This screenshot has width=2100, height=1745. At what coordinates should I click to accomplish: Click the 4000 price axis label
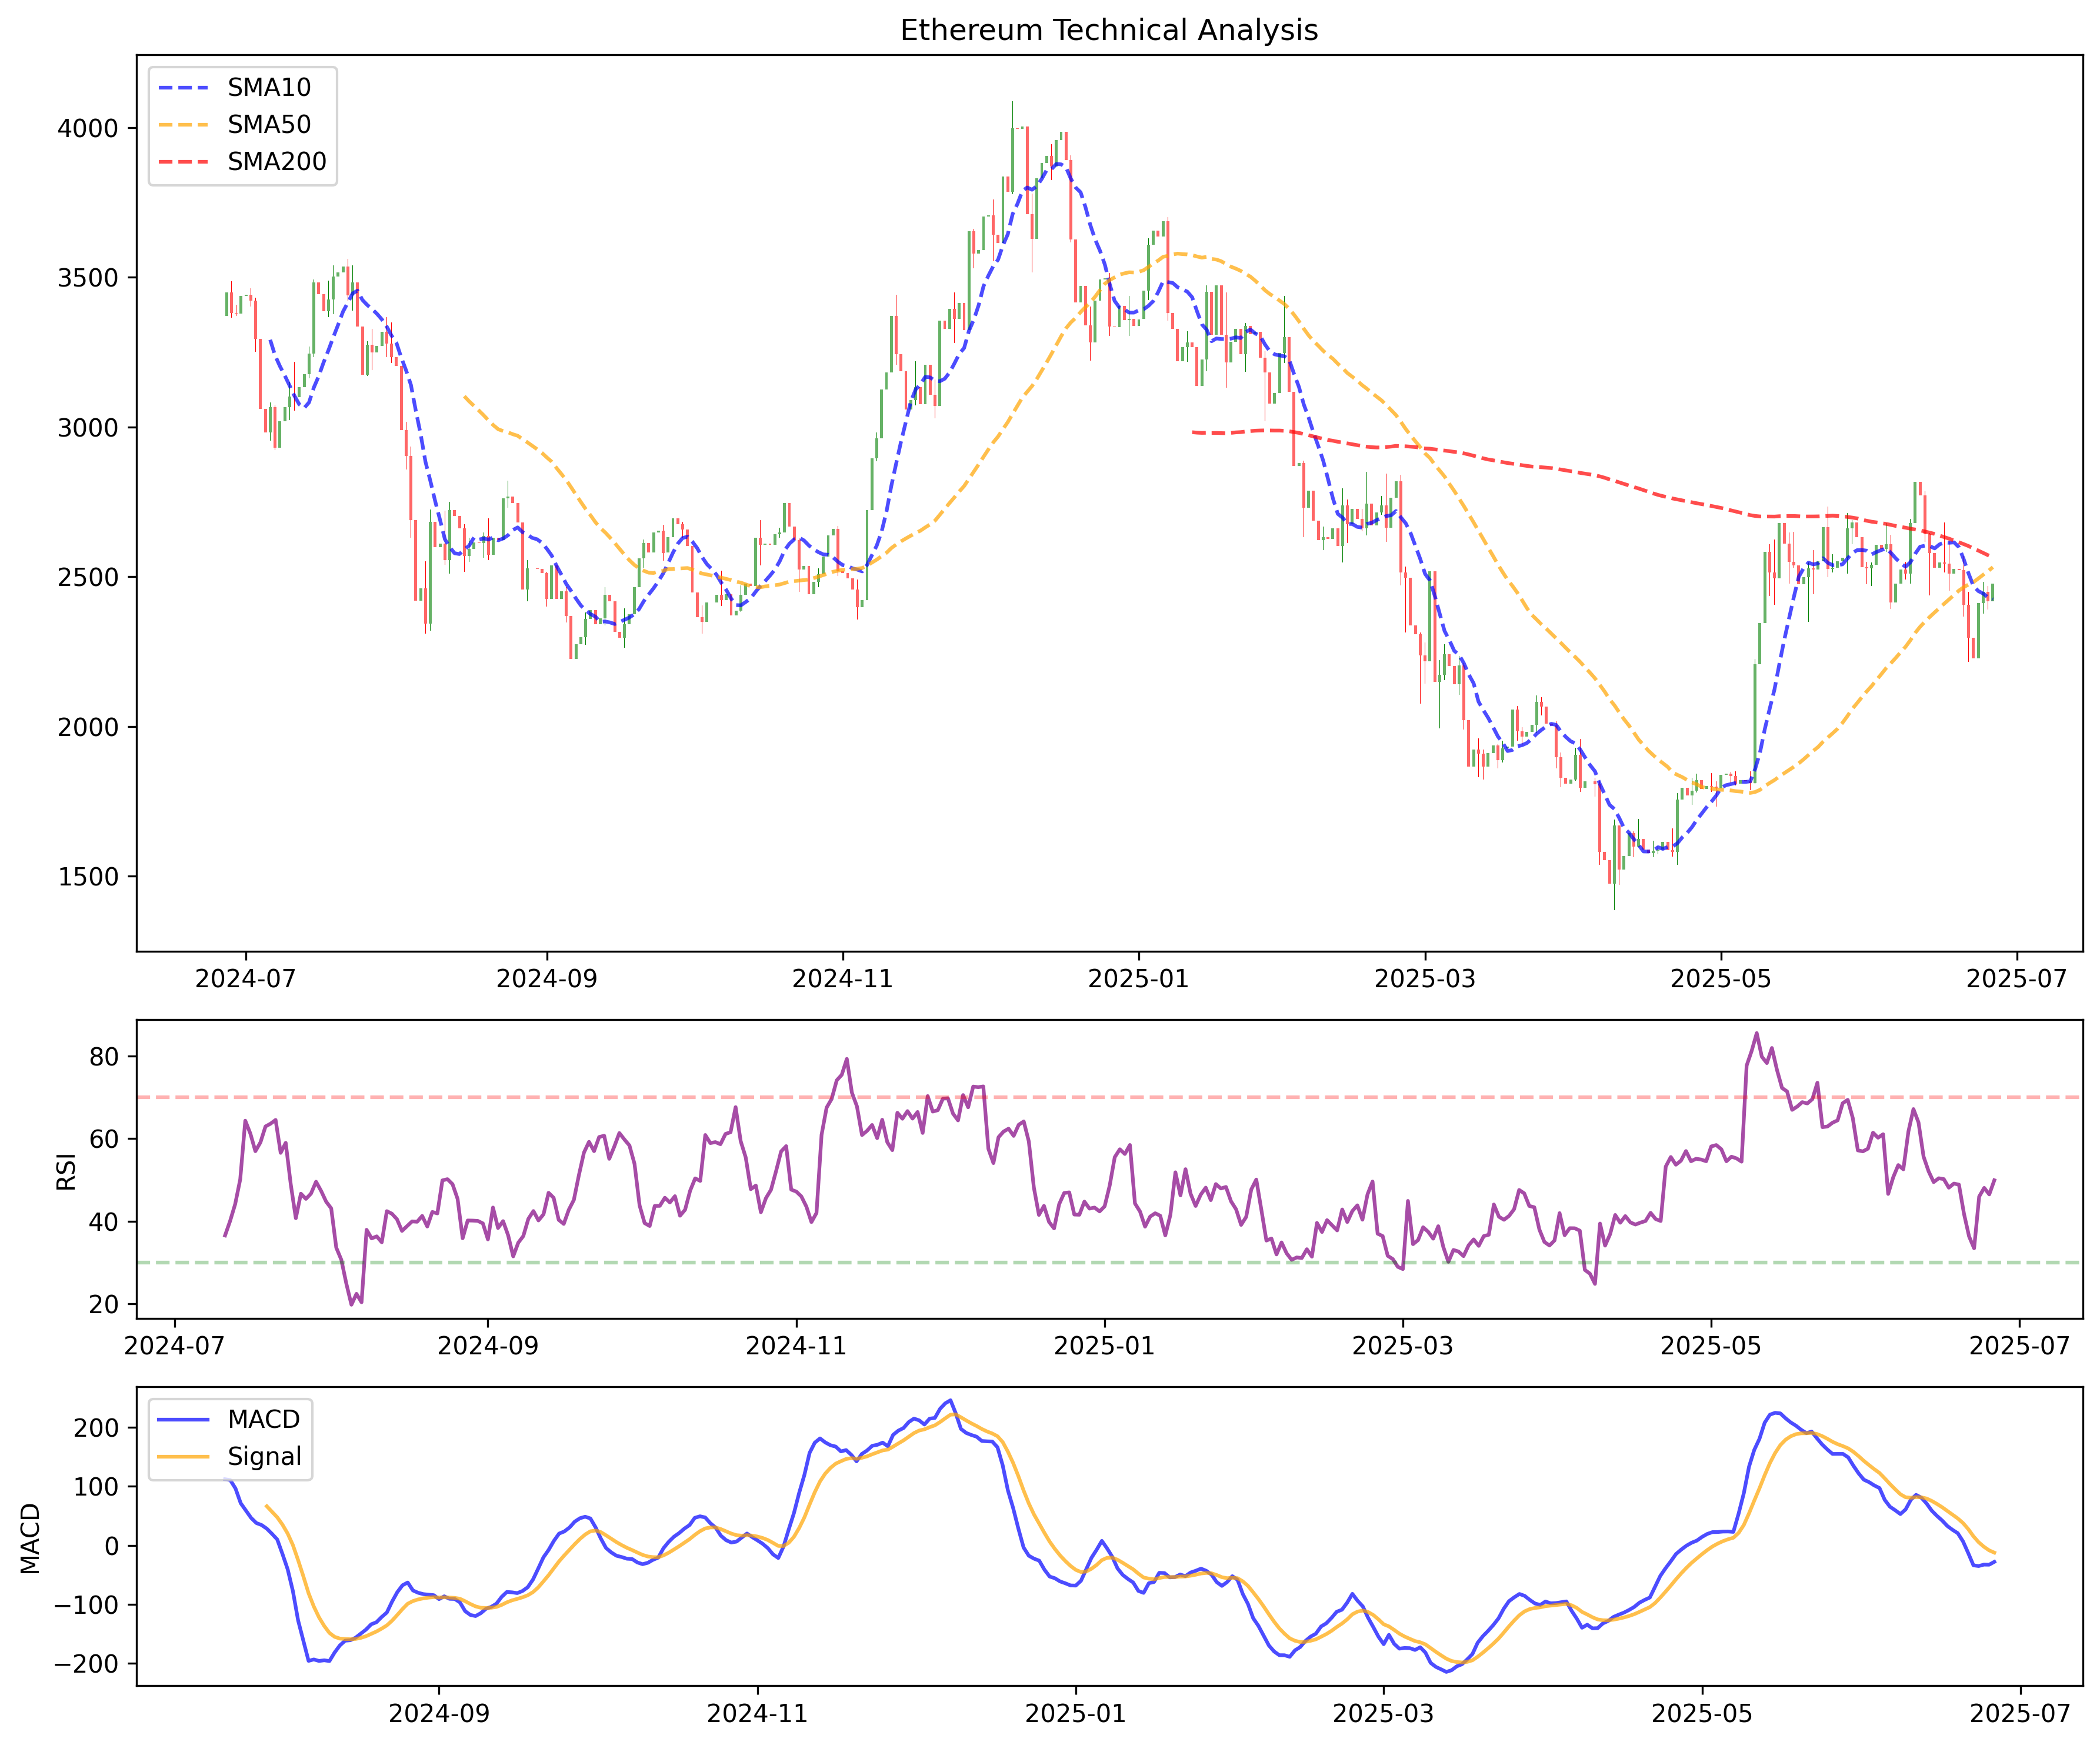[x=88, y=129]
